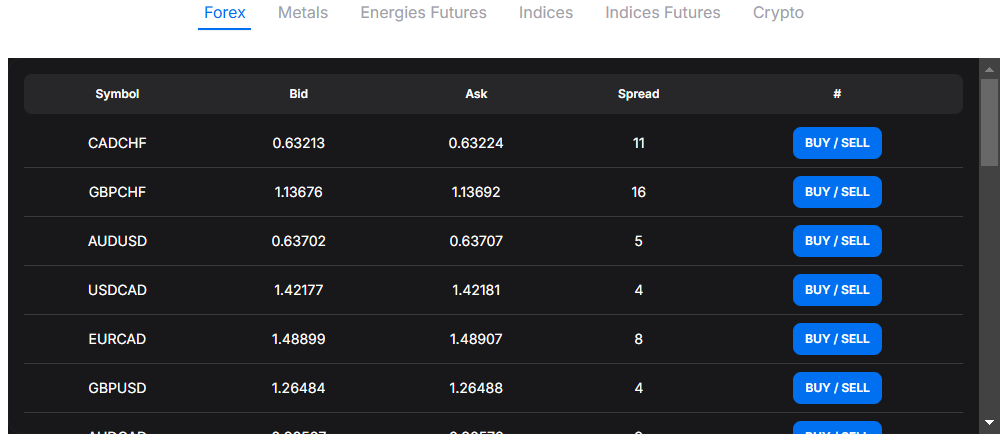Image resolution: width=1006 pixels, height=440 pixels.
Task: Select the Energies Futures tab
Action: (423, 14)
